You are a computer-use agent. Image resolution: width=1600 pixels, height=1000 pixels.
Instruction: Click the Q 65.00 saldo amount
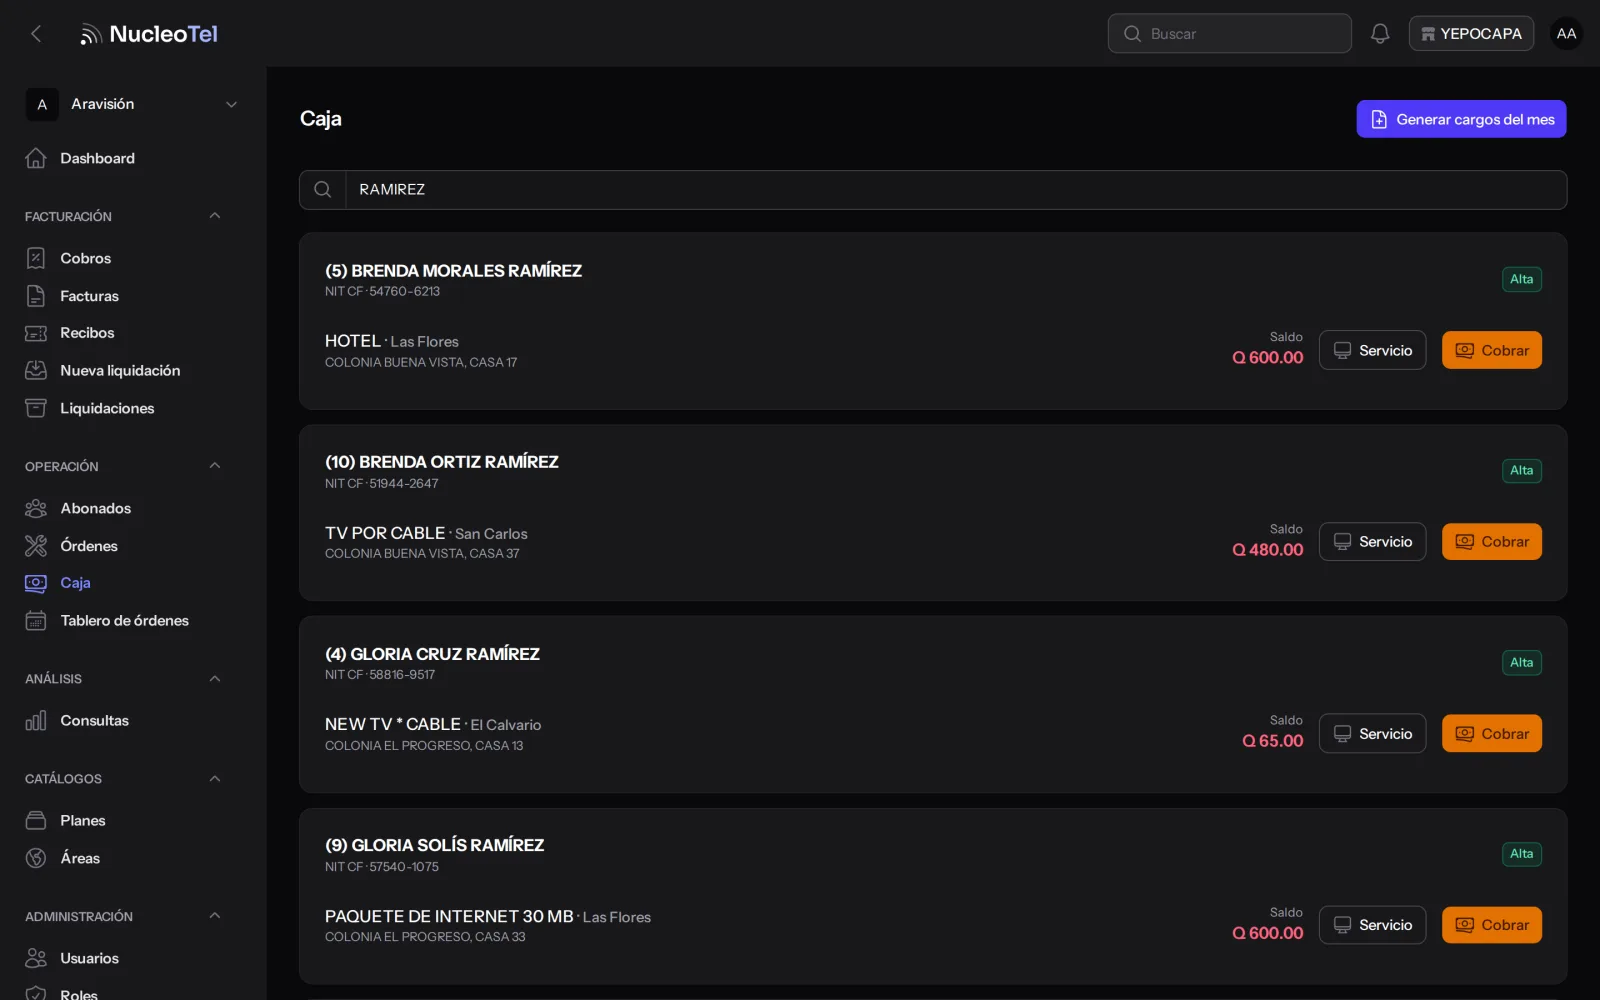1273,741
